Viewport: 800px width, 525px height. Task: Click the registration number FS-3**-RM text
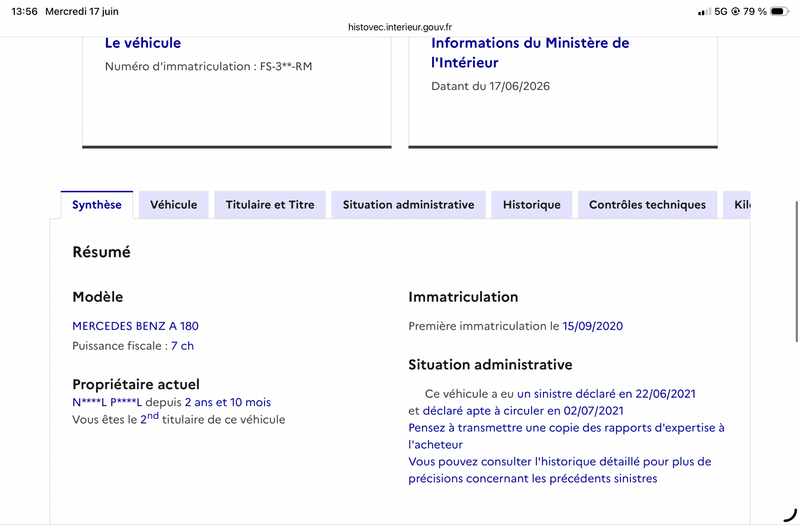pyautogui.click(x=286, y=66)
